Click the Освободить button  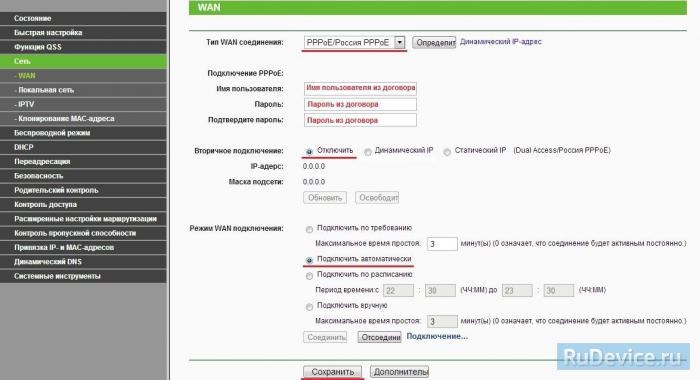pyautogui.click(x=377, y=197)
